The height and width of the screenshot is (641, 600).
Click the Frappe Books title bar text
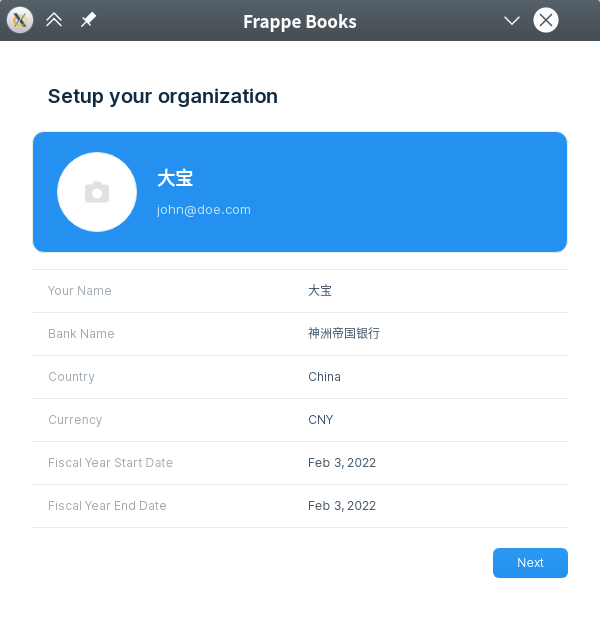(300, 21)
